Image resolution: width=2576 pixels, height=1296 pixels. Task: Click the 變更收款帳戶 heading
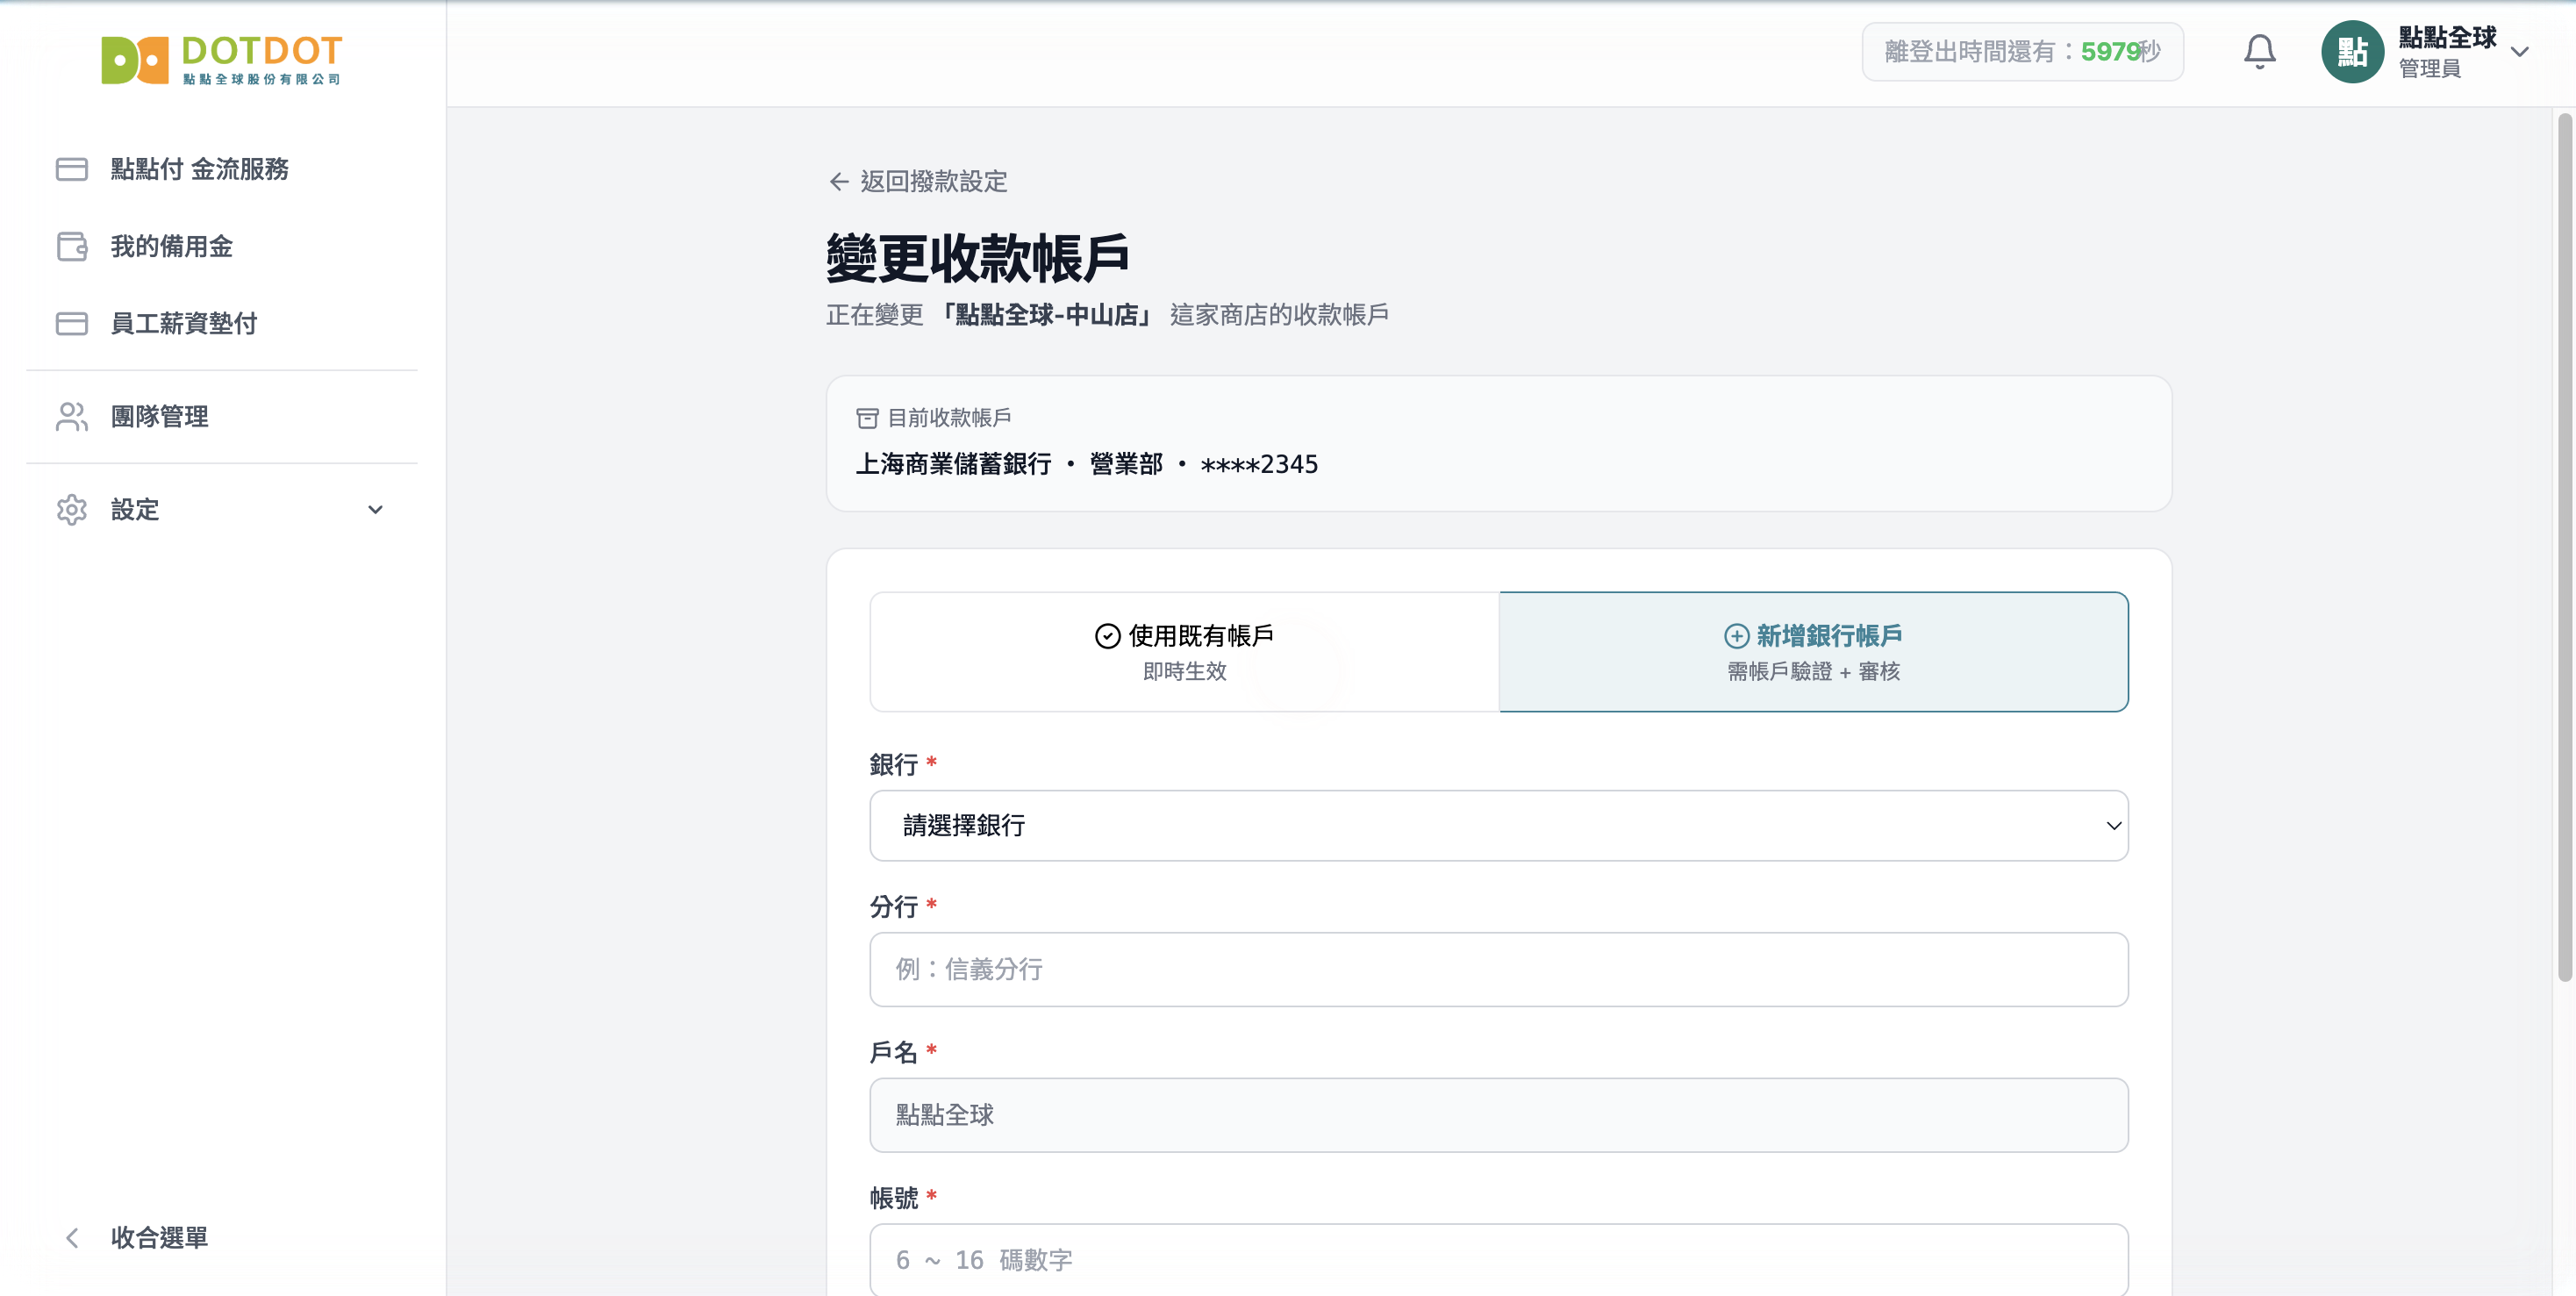[977, 258]
